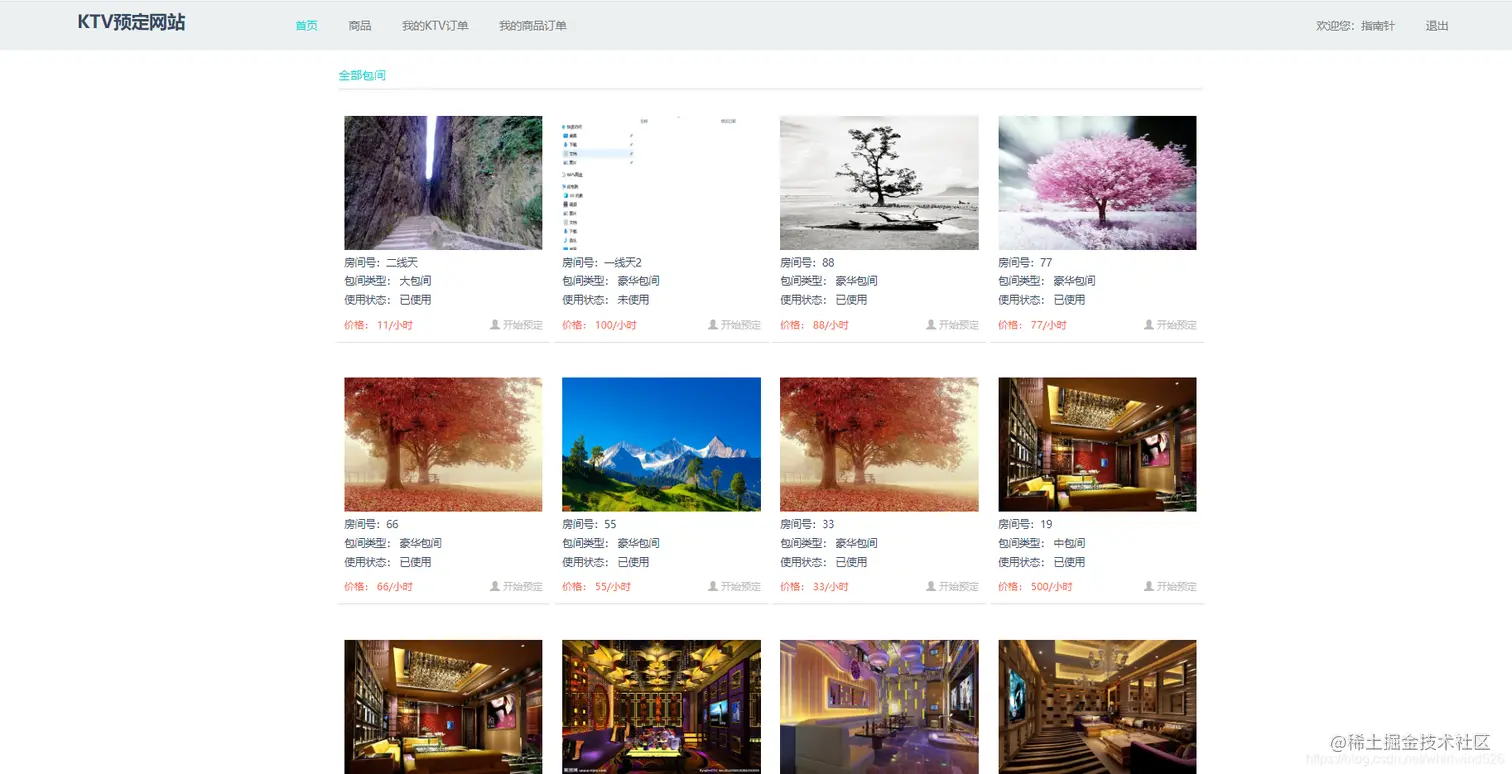This screenshot has width=1512, height=774.
Task: Click the price 价格: 66/小时
Action: click(379, 587)
